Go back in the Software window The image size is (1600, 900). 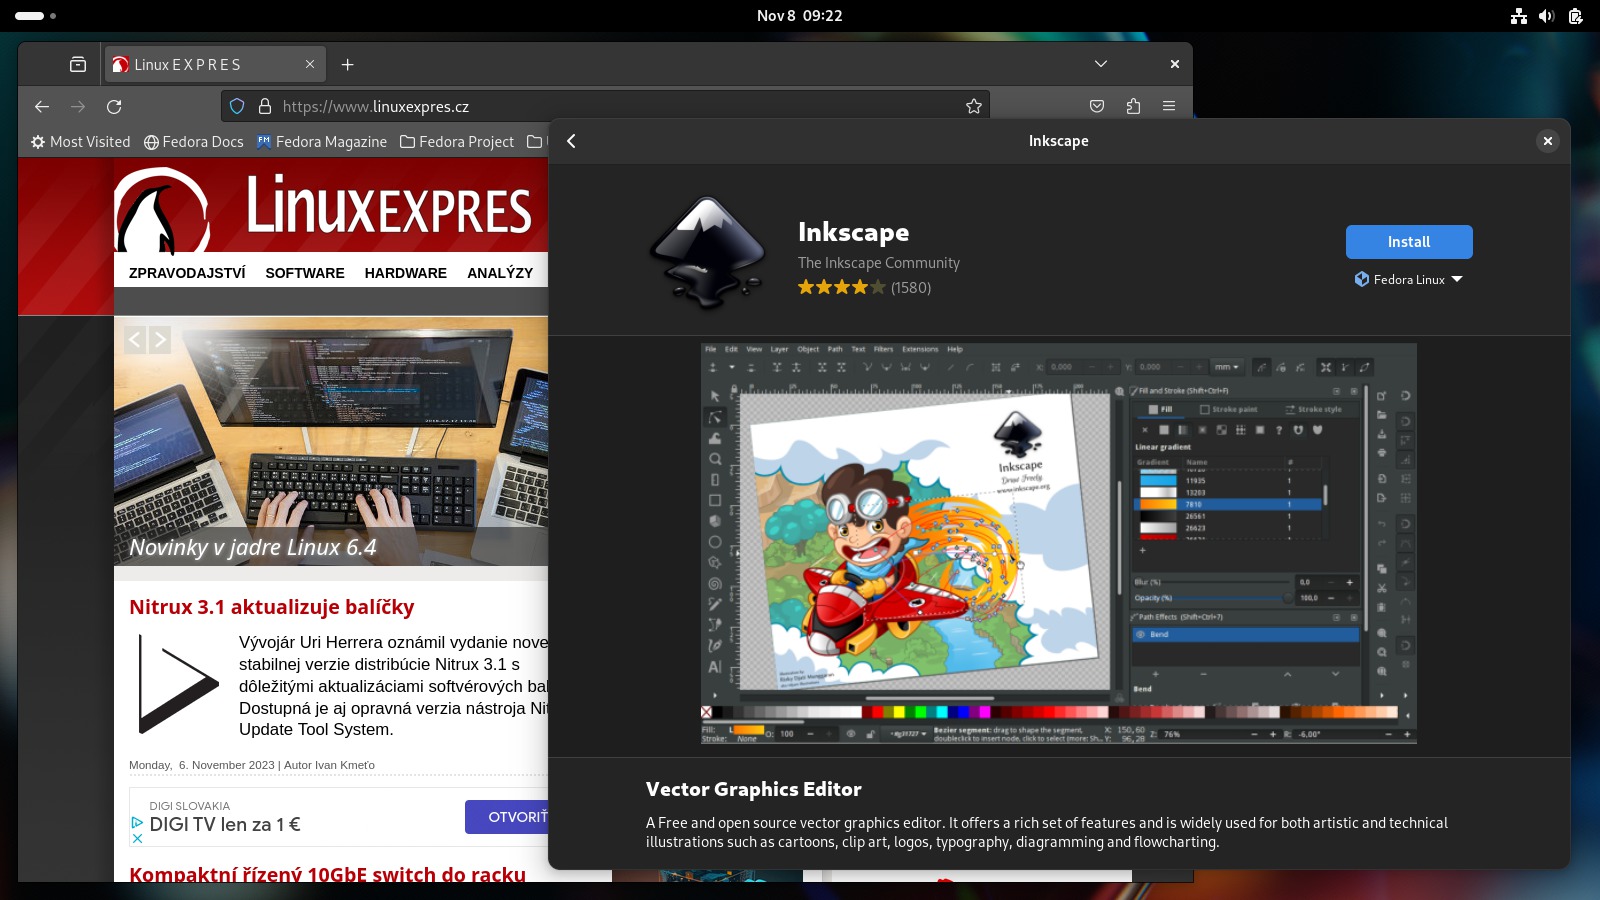click(572, 141)
